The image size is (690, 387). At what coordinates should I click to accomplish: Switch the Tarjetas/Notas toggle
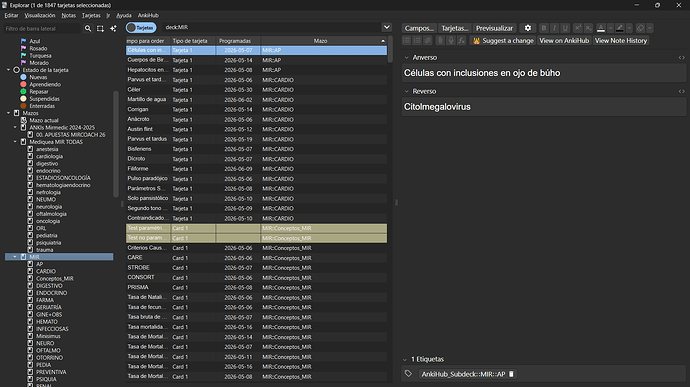[x=141, y=27]
